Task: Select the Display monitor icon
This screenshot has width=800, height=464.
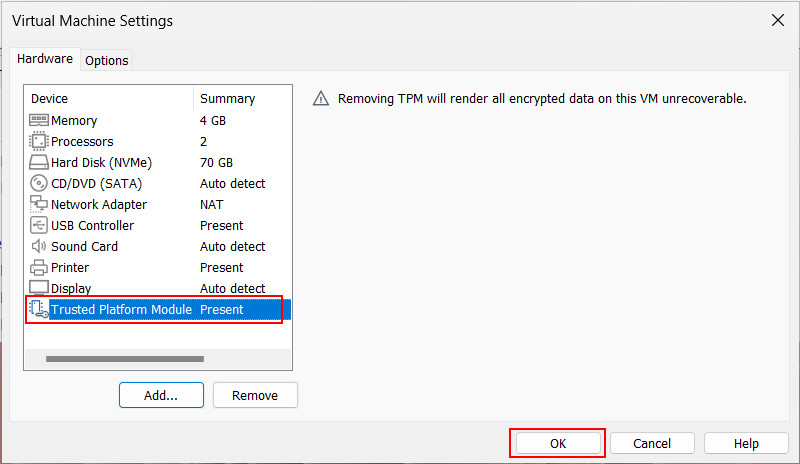Action: tap(39, 288)
